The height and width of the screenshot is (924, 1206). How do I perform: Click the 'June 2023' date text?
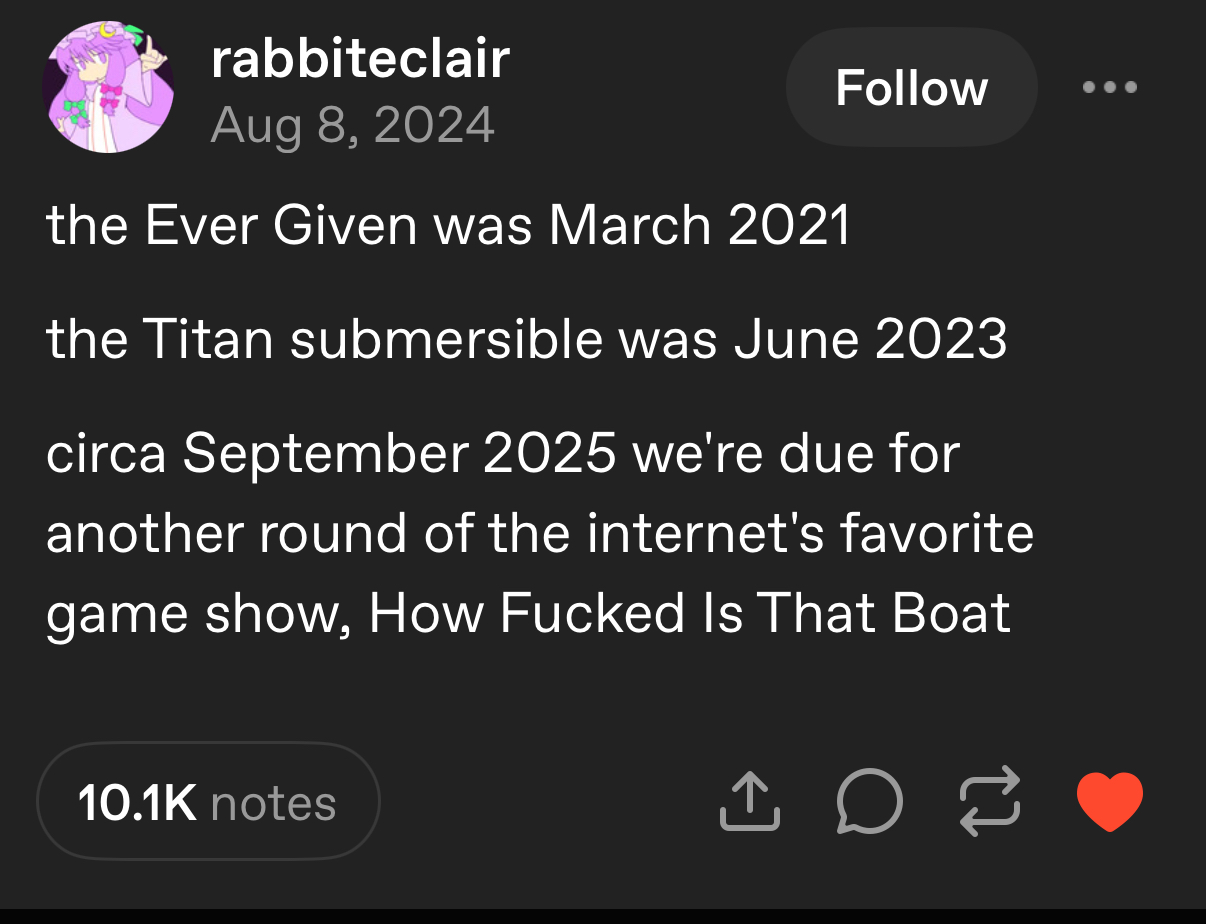[870, 340]
